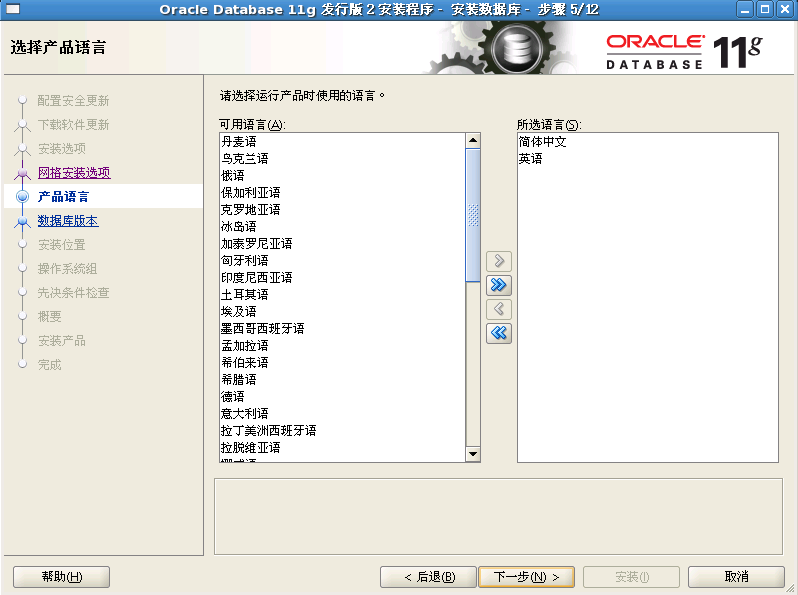Click the available languages scrollbar thumb
798x595 pixels.
click(x=473, y=215)
